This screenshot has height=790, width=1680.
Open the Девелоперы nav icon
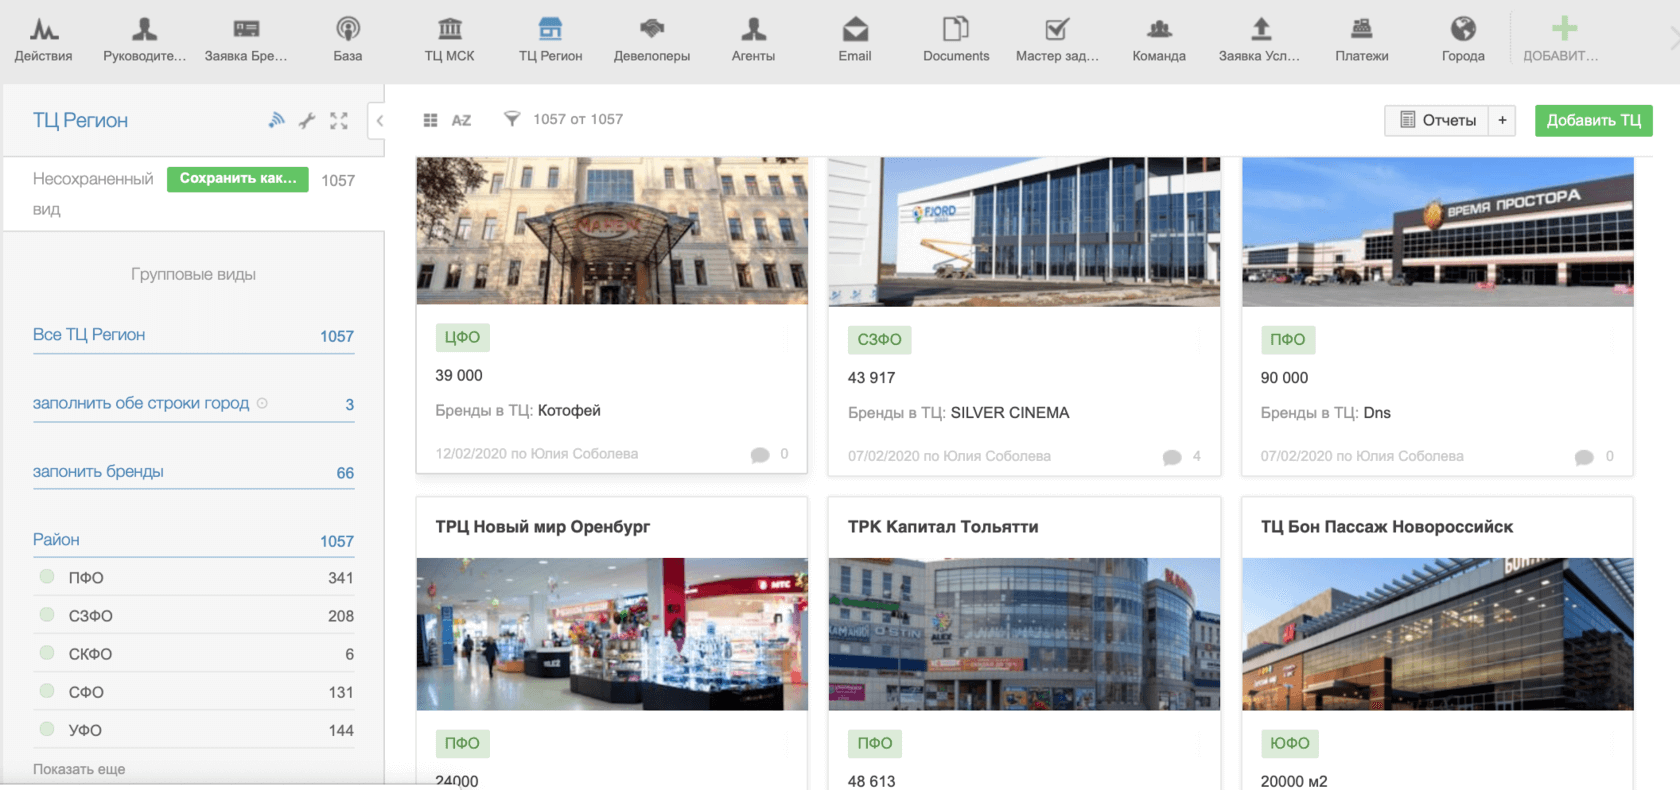[652, 29]
